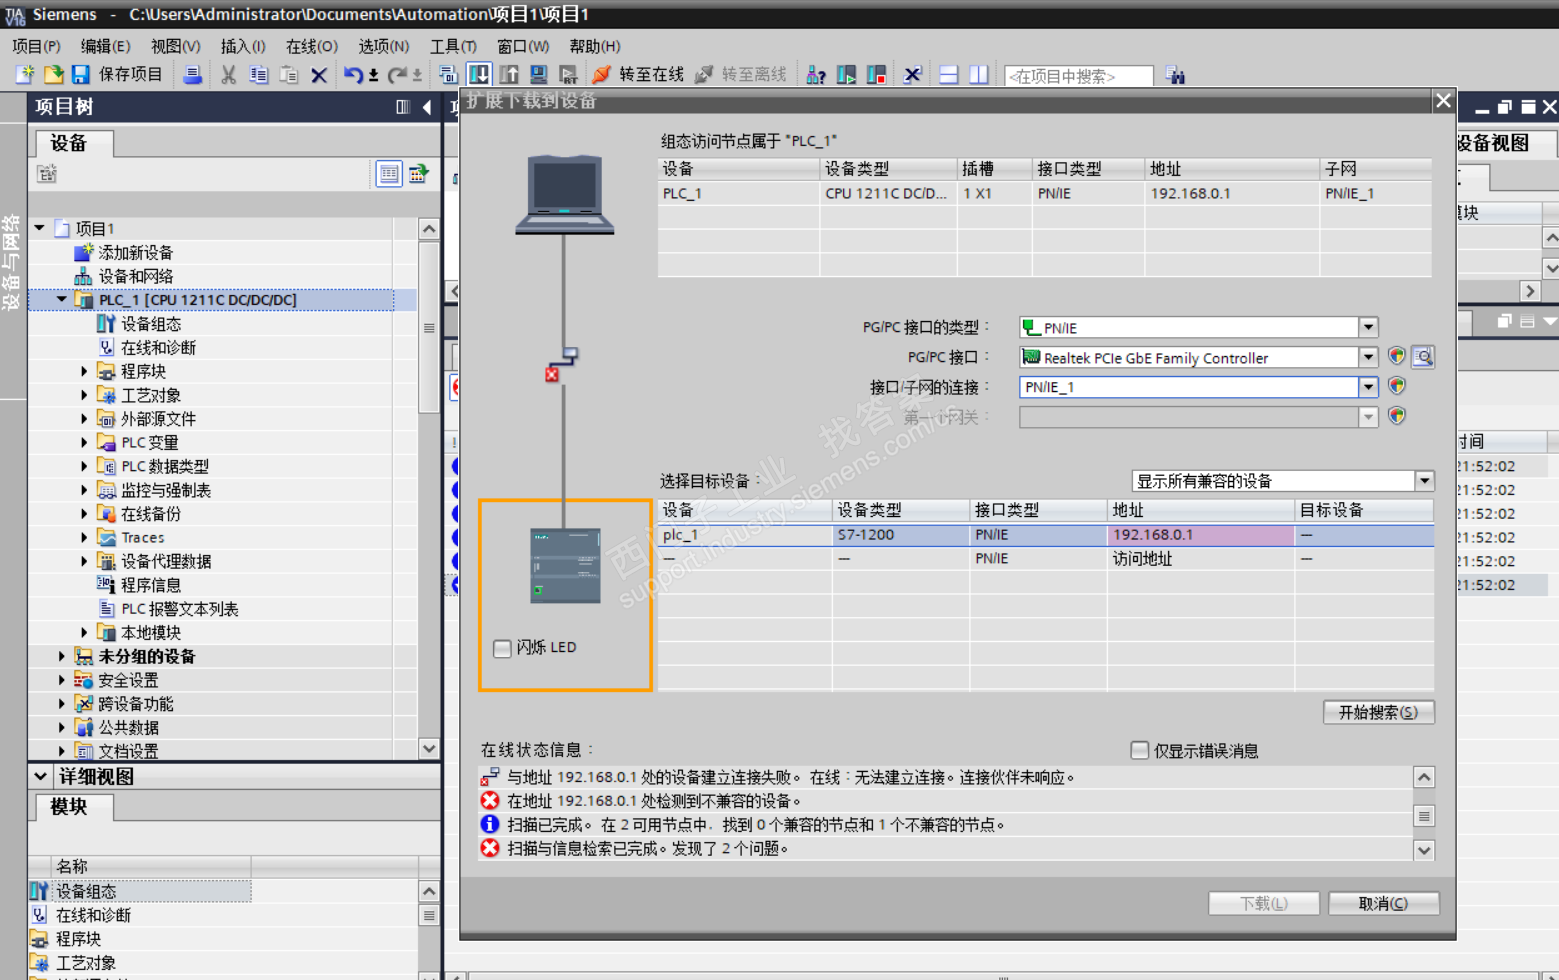The image size is (1559, 980).
Task: Click the undo arrow icon
Action: (353, 75)
